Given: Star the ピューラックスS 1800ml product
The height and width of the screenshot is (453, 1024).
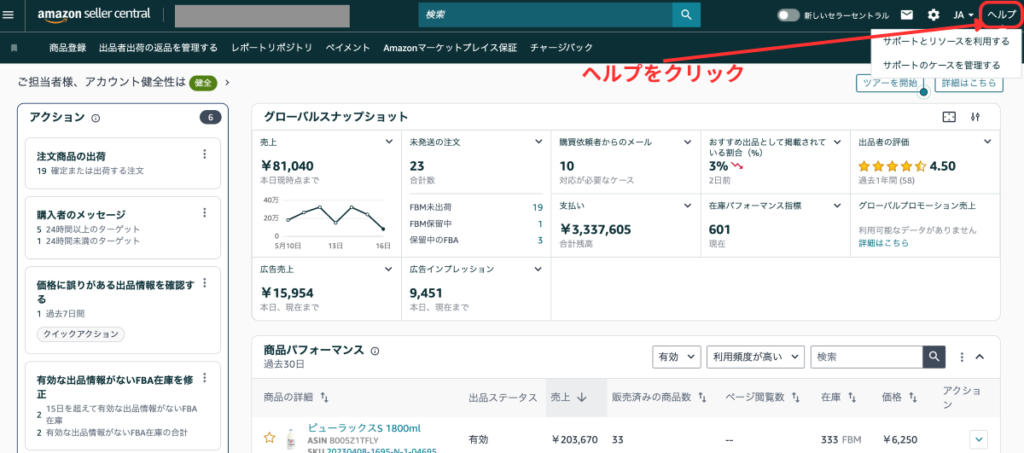Looking at the screenshot, I should (x=269, y=438).
